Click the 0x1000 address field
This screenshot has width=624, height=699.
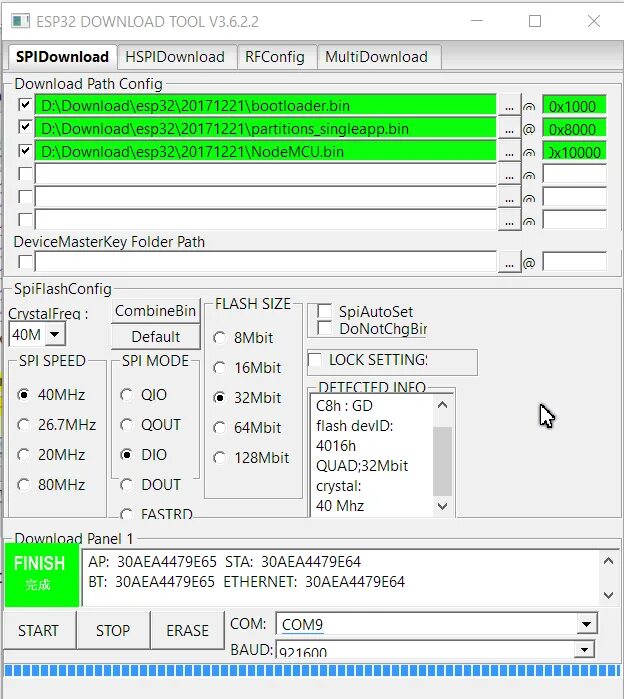574,106
